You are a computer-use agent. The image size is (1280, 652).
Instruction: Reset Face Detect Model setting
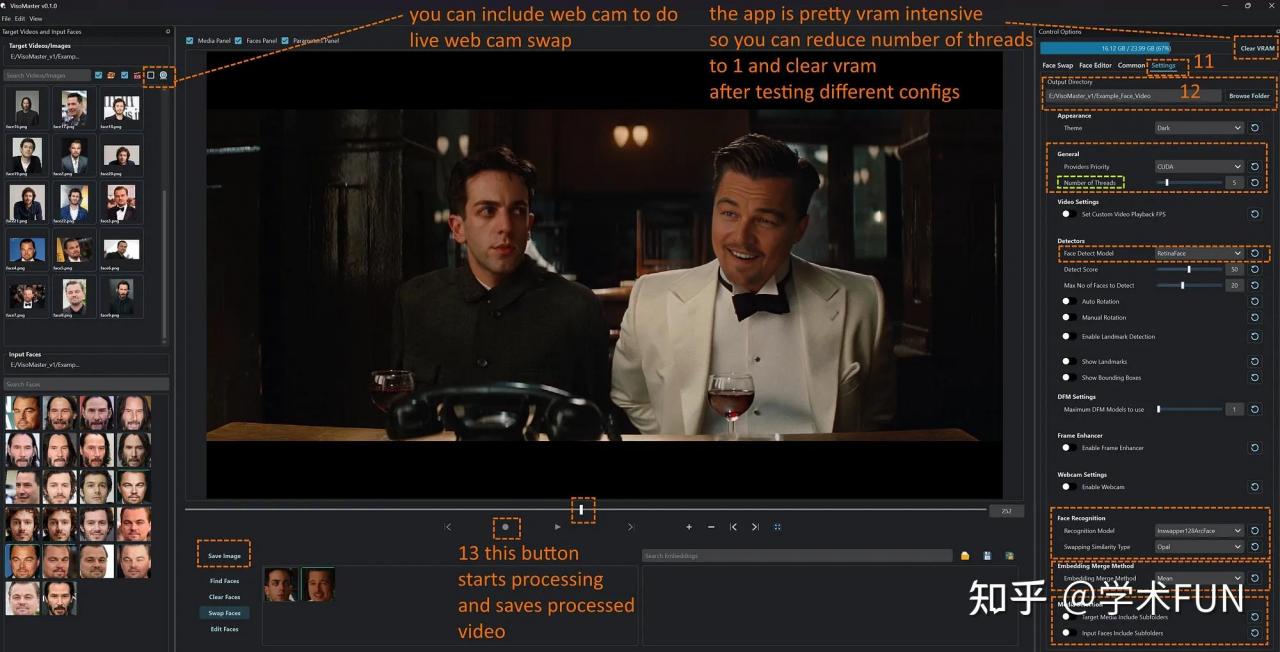click(1254, 253)
